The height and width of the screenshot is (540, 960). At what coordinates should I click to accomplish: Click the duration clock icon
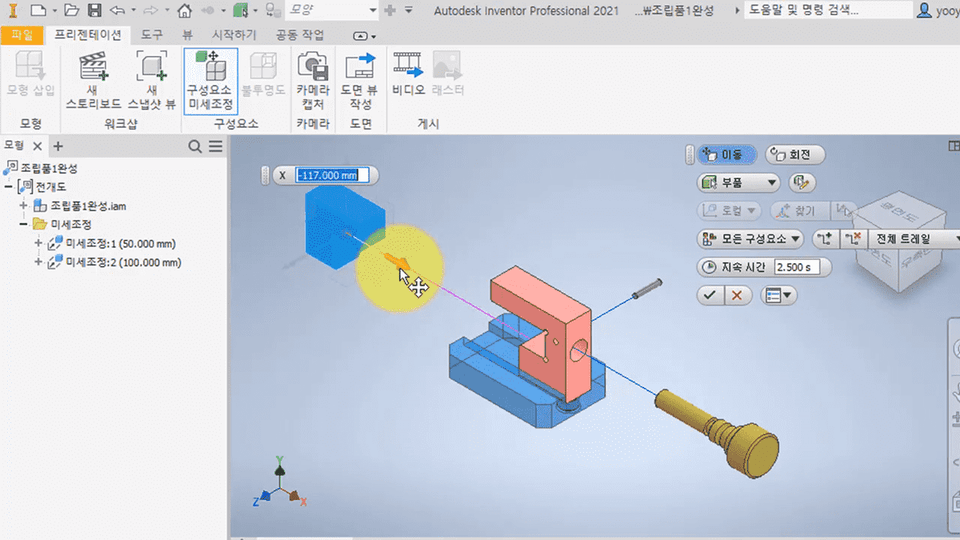pos(708,268)
